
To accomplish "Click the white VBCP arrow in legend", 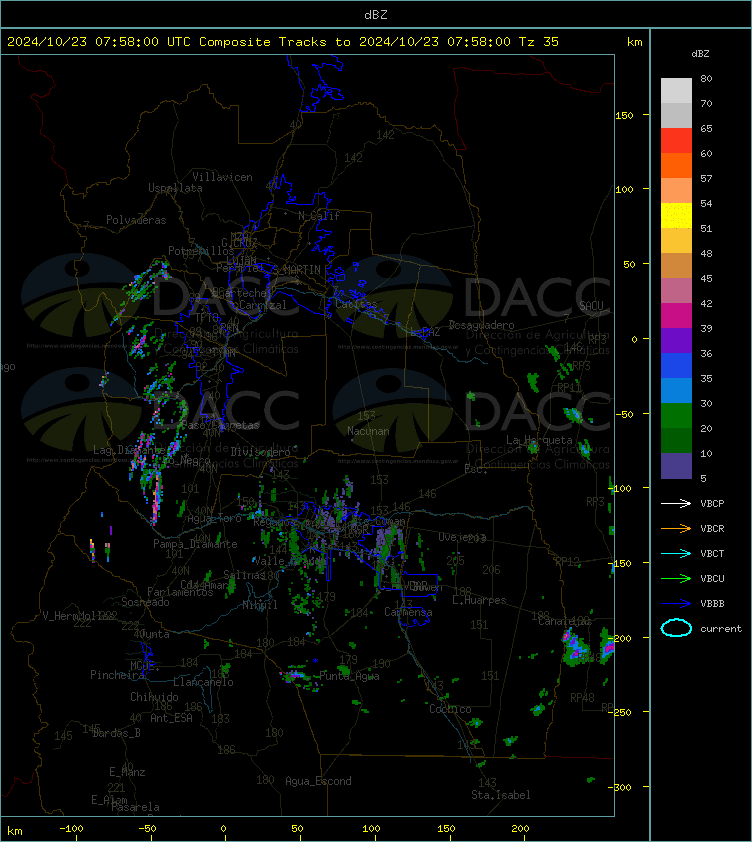I will point(676,503).
